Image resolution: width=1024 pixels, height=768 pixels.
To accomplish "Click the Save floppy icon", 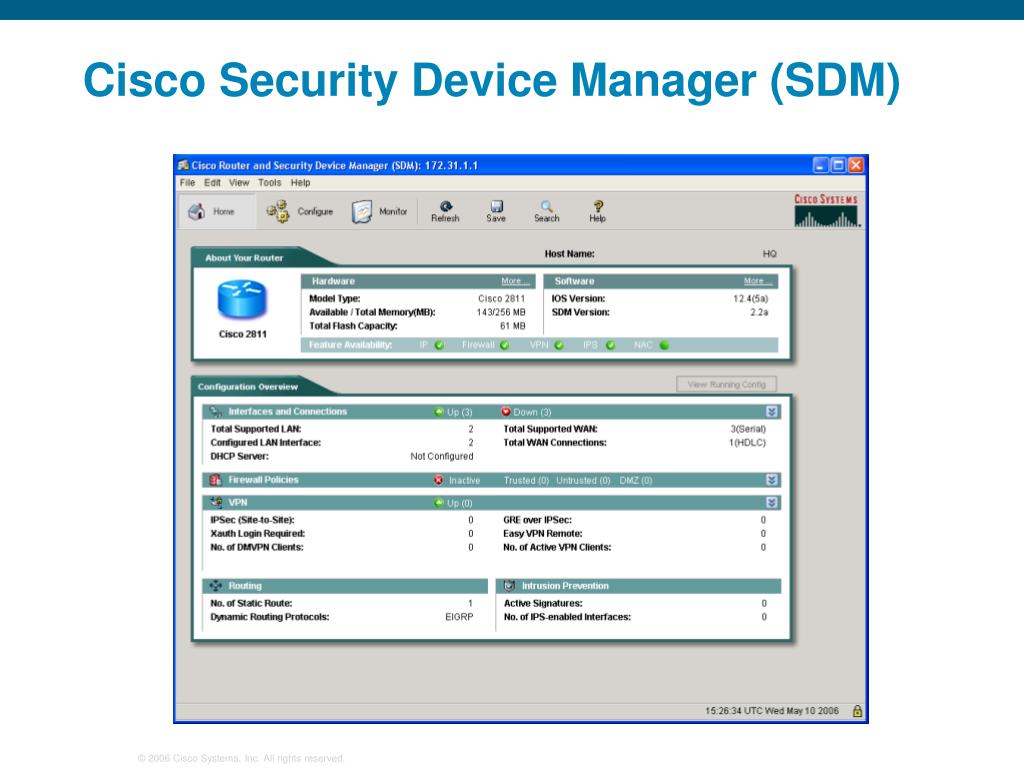I will click(x=496, y=206).
